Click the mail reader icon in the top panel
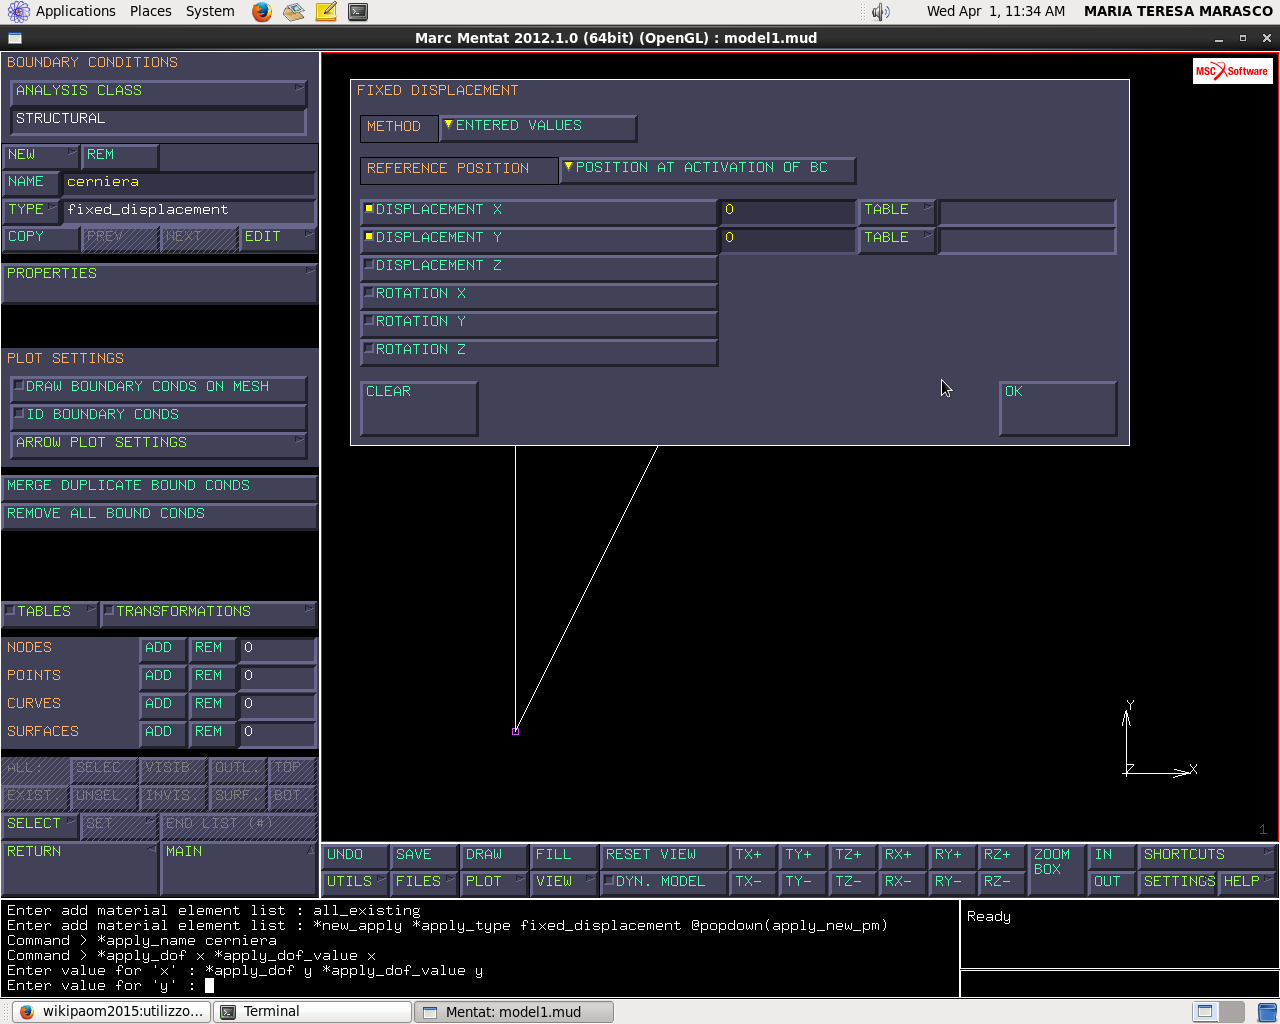Image resolution: width=1280 pixels, height=1024 pixels. pos(293,12)
